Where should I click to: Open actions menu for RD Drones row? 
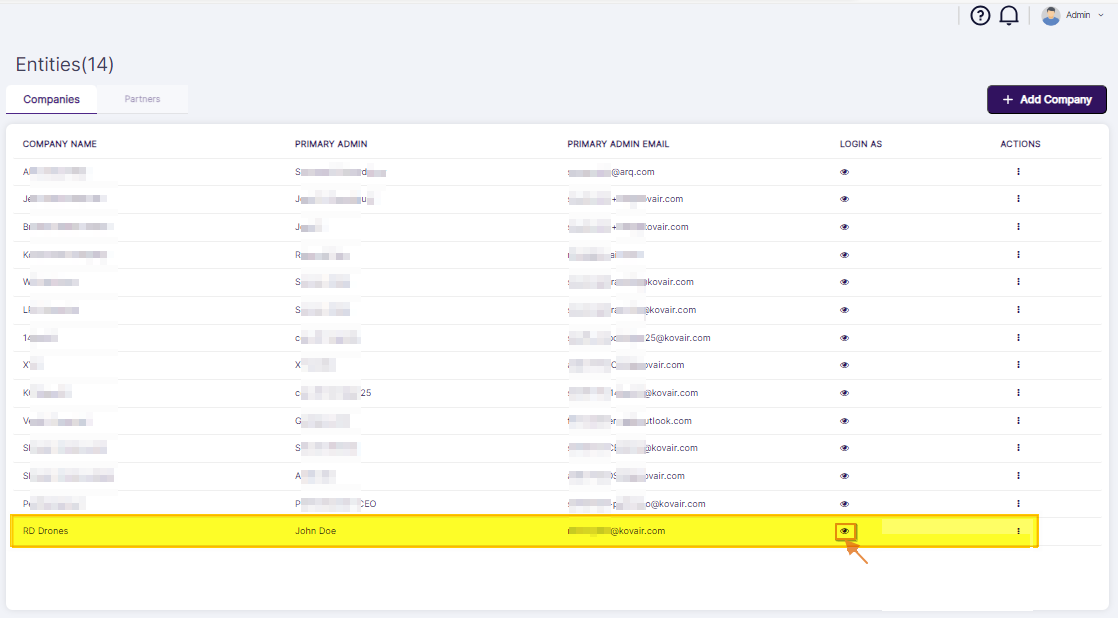[x=1018, y=531]
